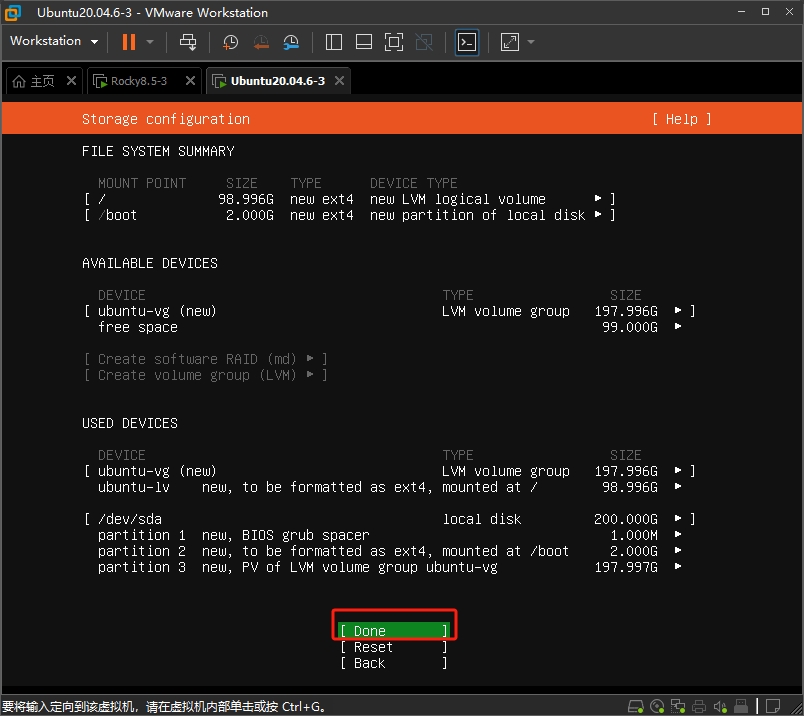Screen dimensions: 804x716
Task: Click the CD/DVD drive status icon
Action: click(x=657, y=706)
